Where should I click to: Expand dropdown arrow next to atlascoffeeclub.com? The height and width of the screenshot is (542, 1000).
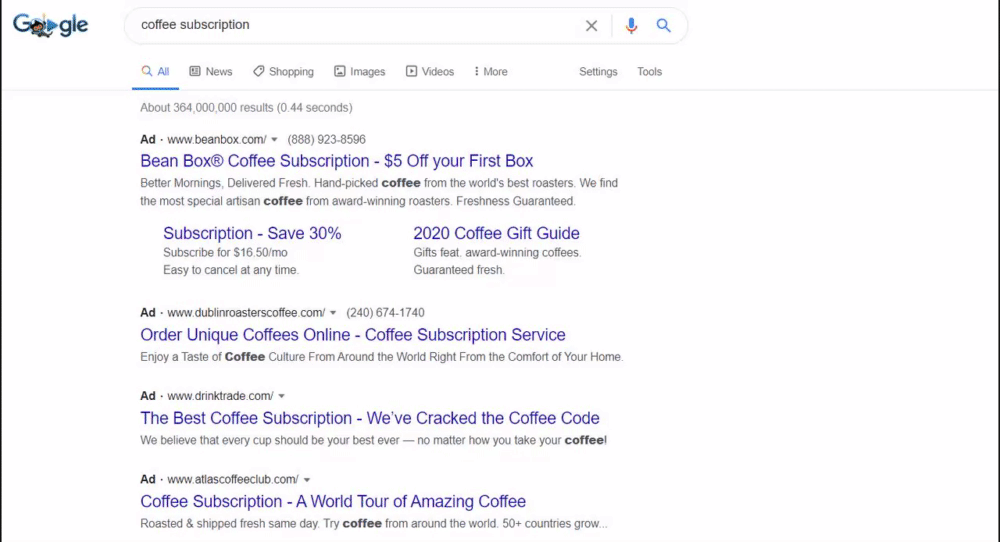click(307, 480)
